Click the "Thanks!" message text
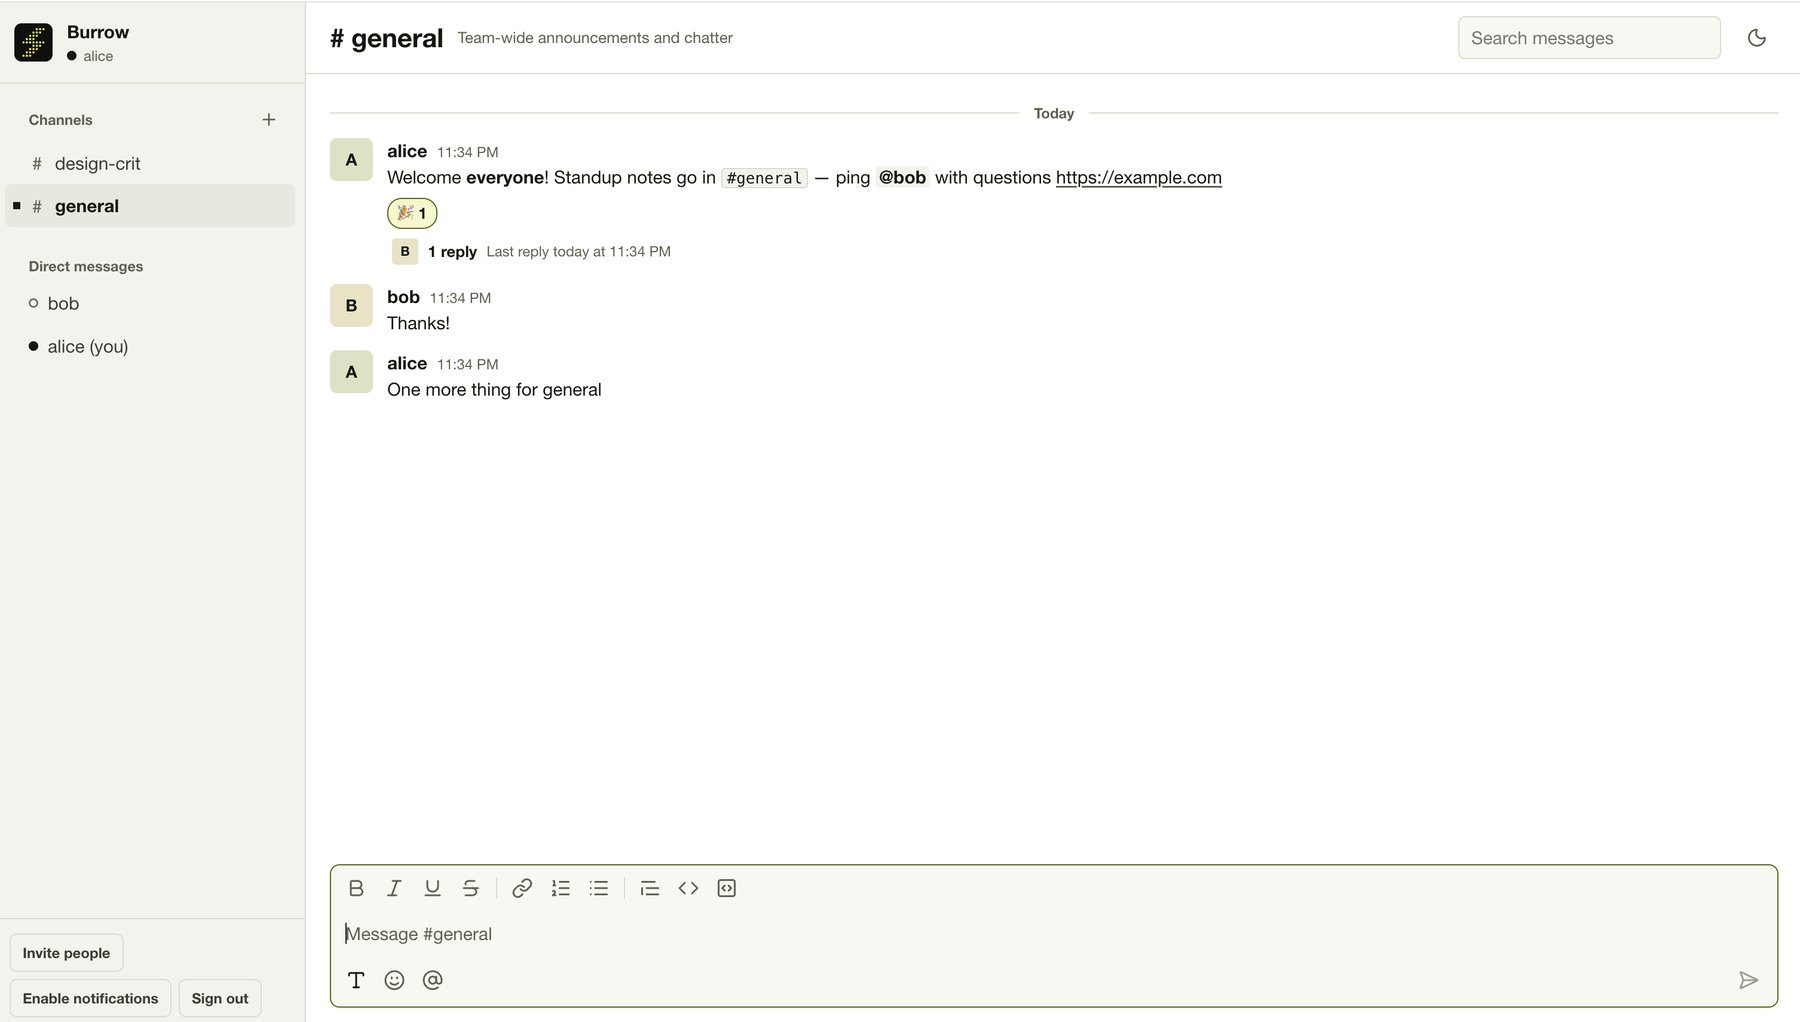 (x=418, y=324)
